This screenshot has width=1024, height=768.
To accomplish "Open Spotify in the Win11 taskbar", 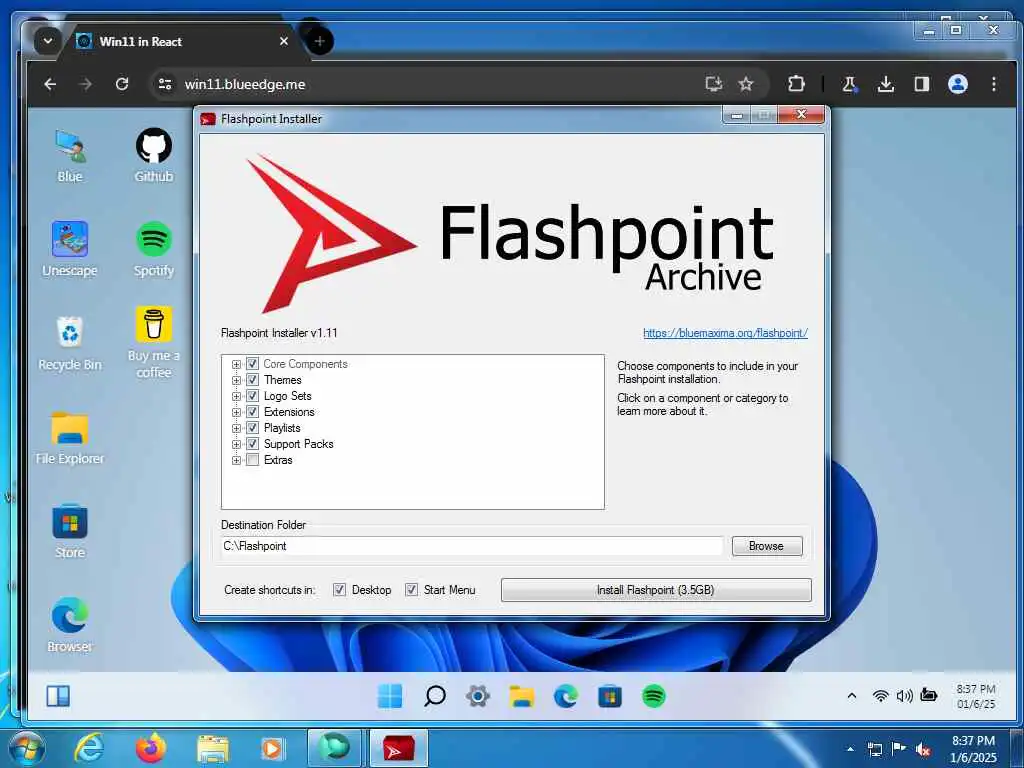I will (654, 696).
